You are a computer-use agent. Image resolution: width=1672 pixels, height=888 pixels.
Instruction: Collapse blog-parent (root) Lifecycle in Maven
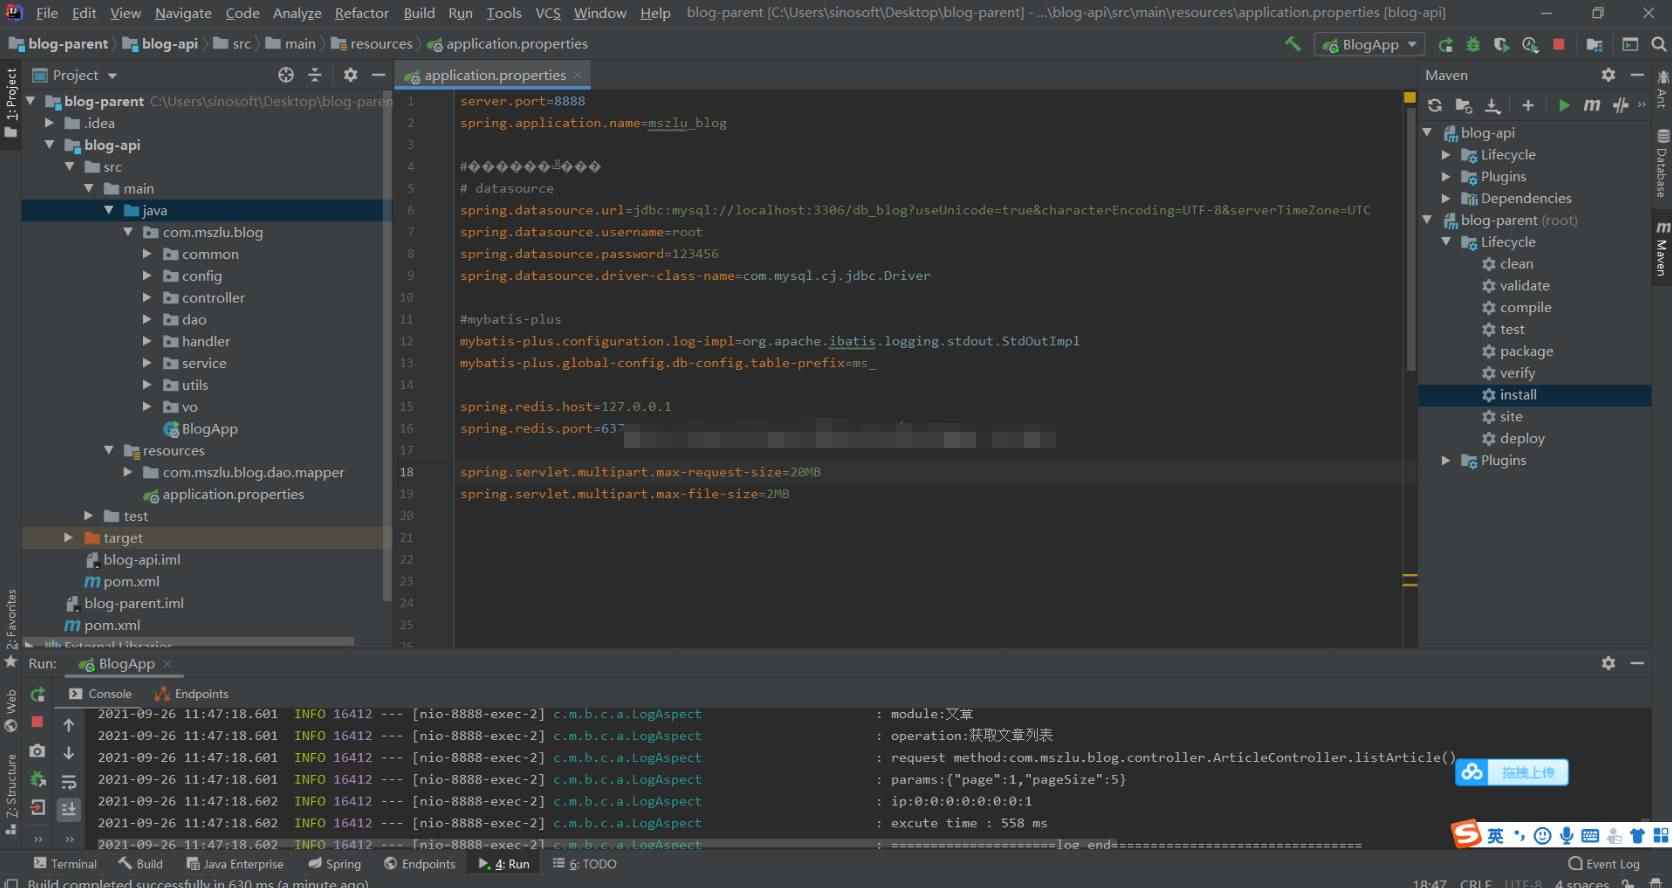(1446, 242)
